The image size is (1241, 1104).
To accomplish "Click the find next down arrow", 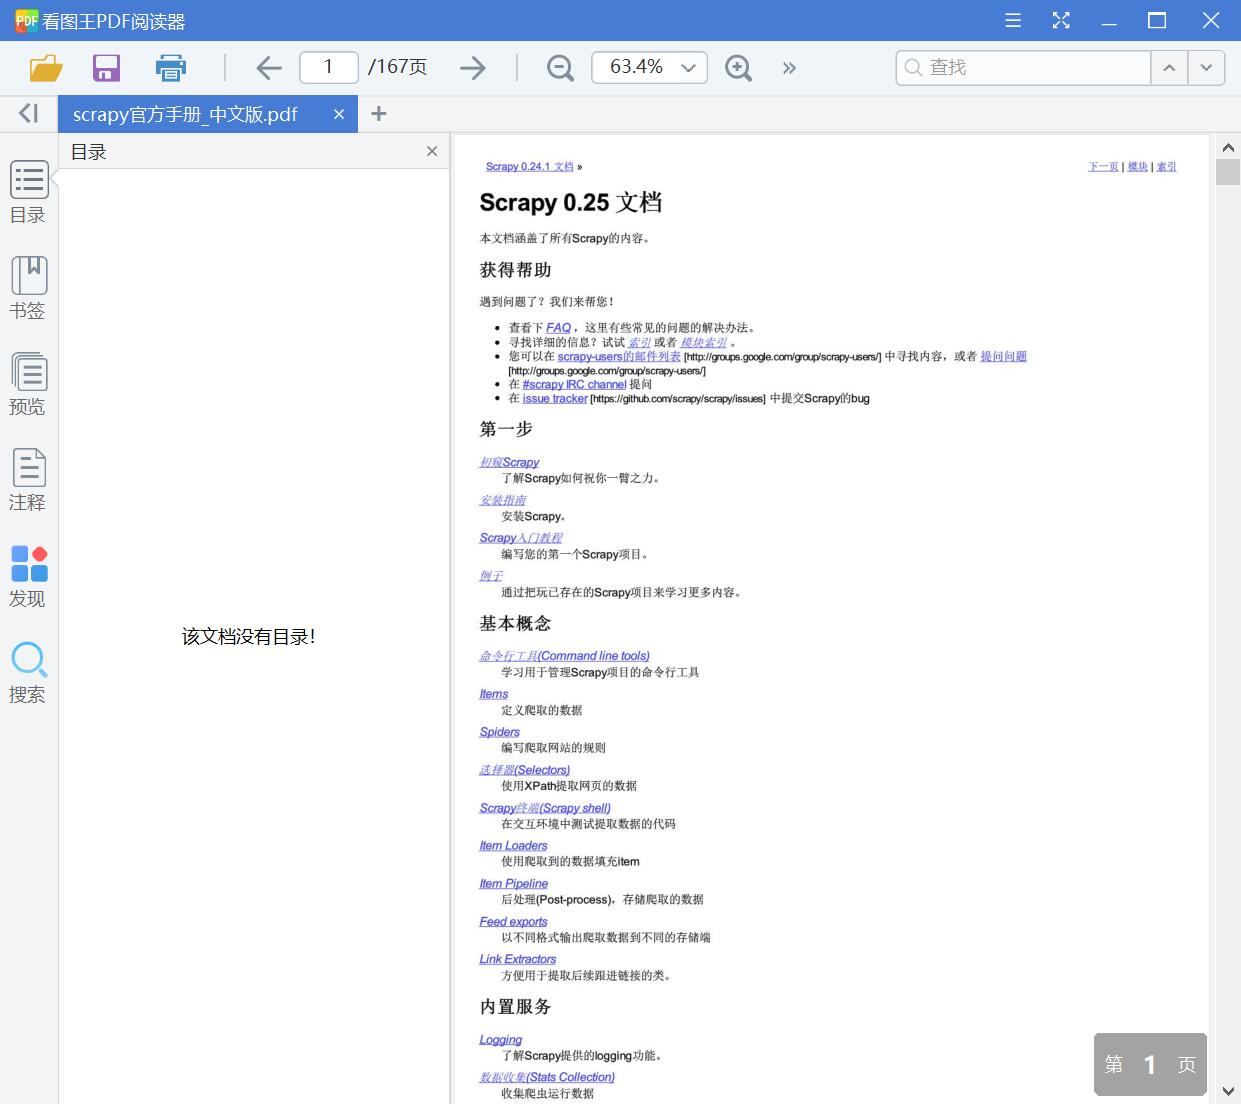I will click(x=1206, y=68).
